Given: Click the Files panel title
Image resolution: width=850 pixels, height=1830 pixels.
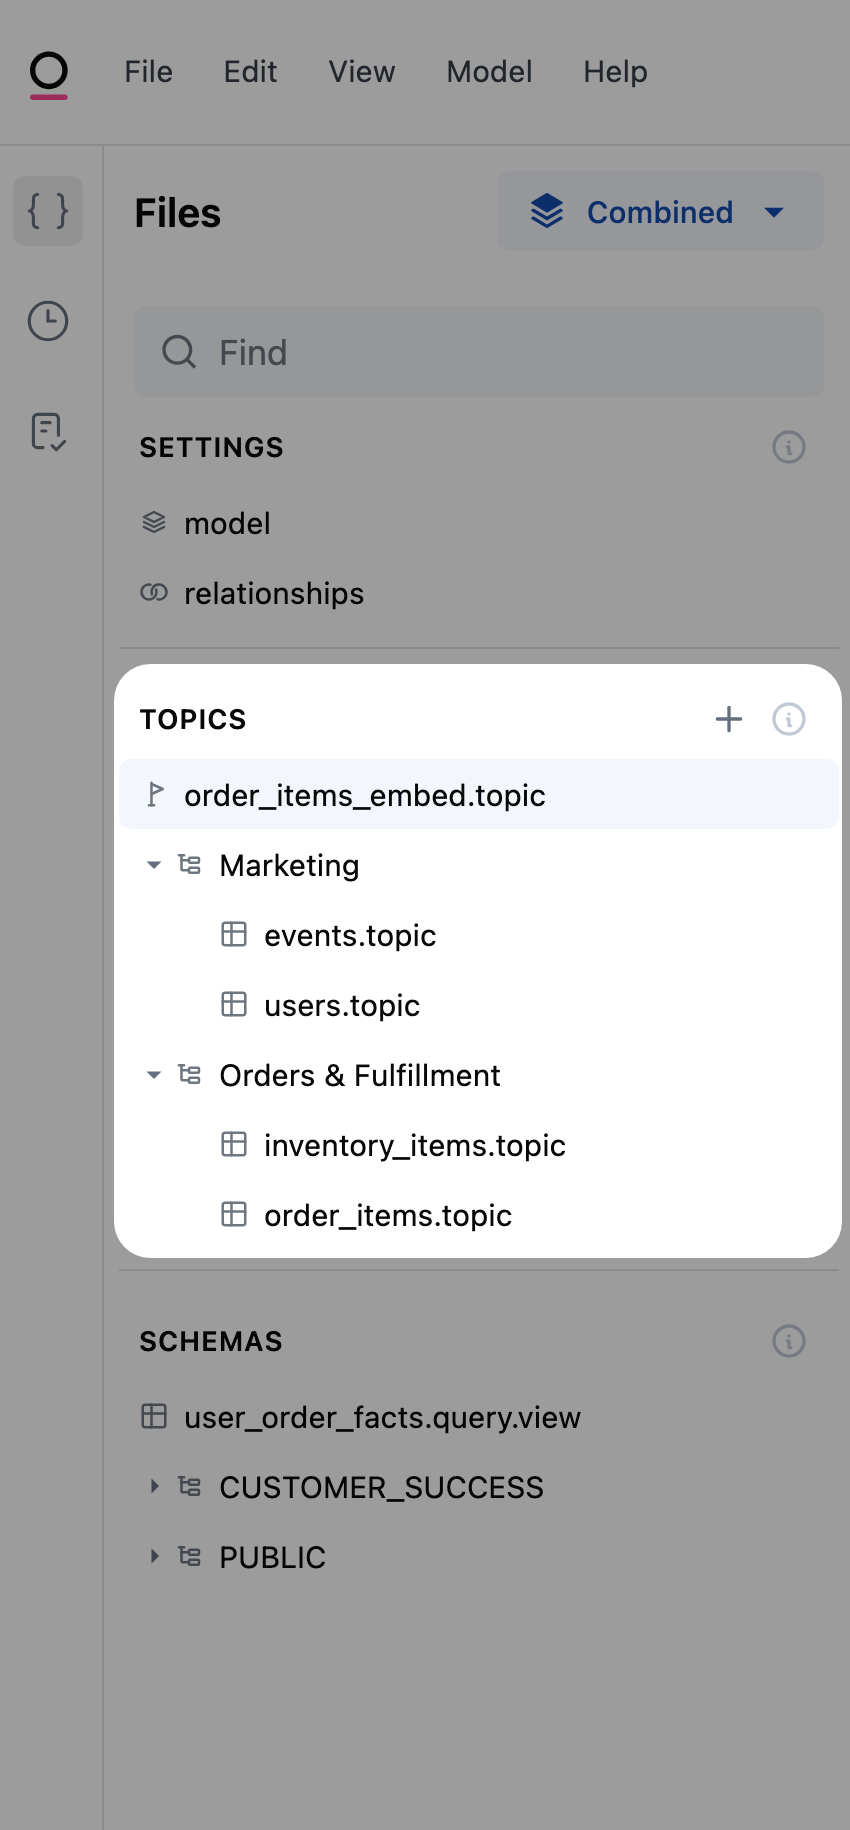Looking at the screenshot, I should [178, 213].
